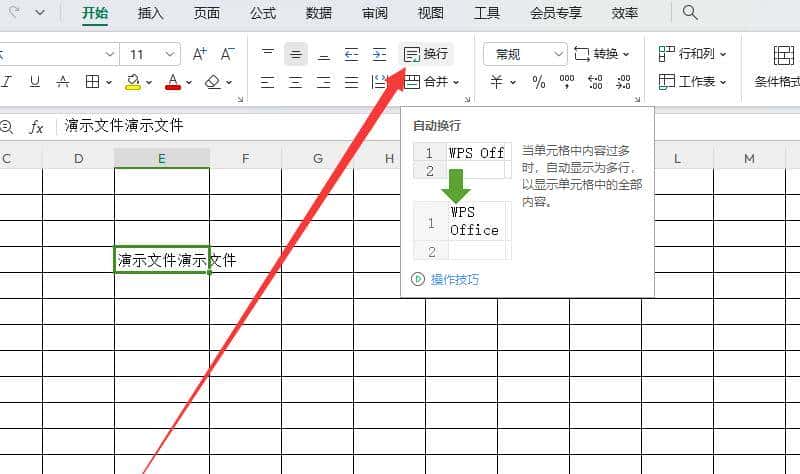Open font settings dialog launcher

click(240, 99)
